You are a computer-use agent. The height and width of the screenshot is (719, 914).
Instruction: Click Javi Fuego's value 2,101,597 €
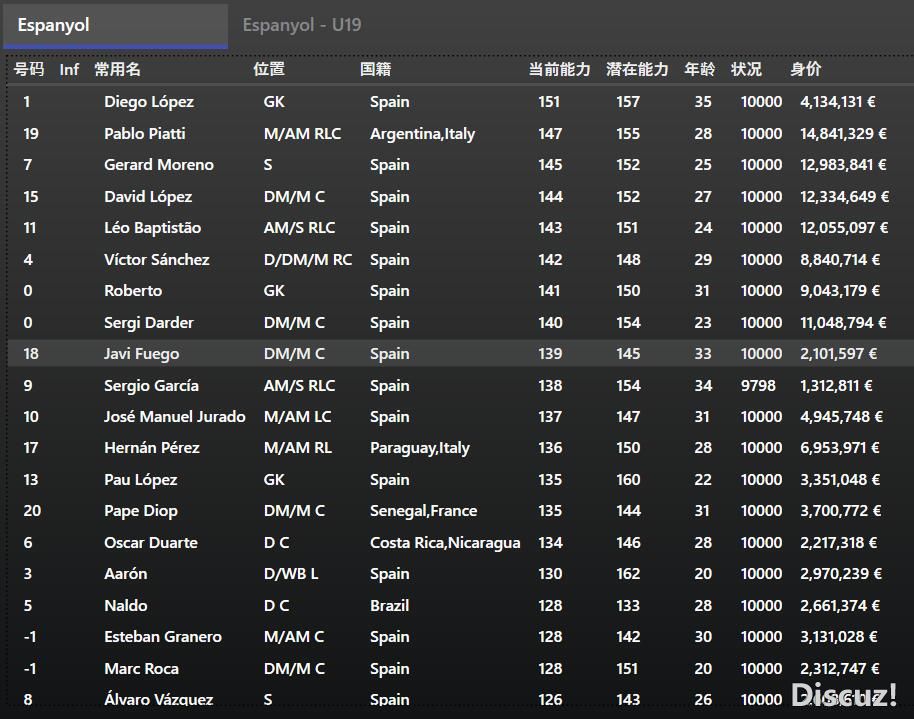838,354
